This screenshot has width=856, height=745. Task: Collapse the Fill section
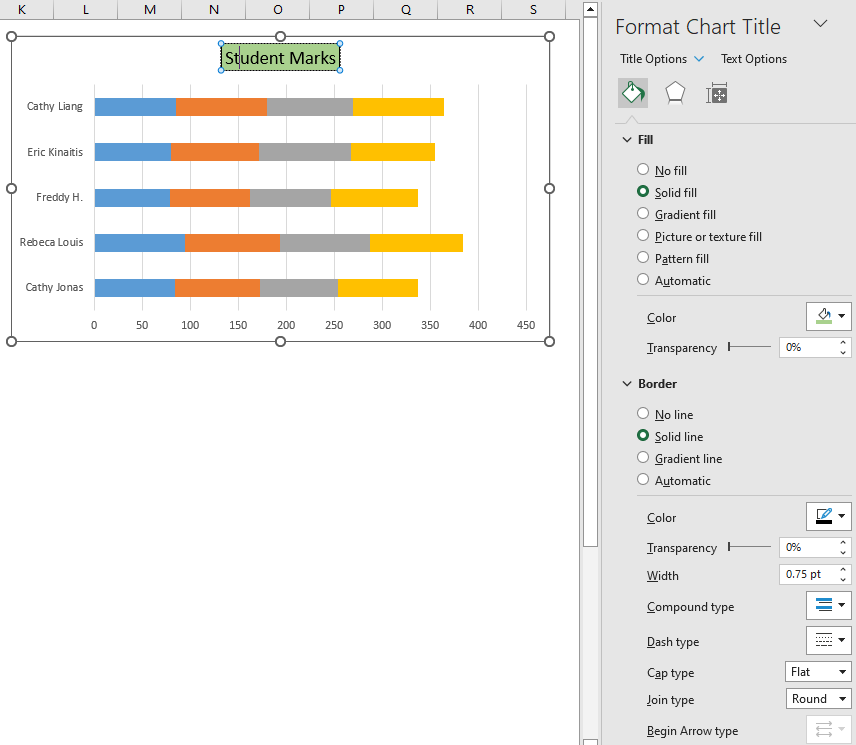tap(627, 140)
